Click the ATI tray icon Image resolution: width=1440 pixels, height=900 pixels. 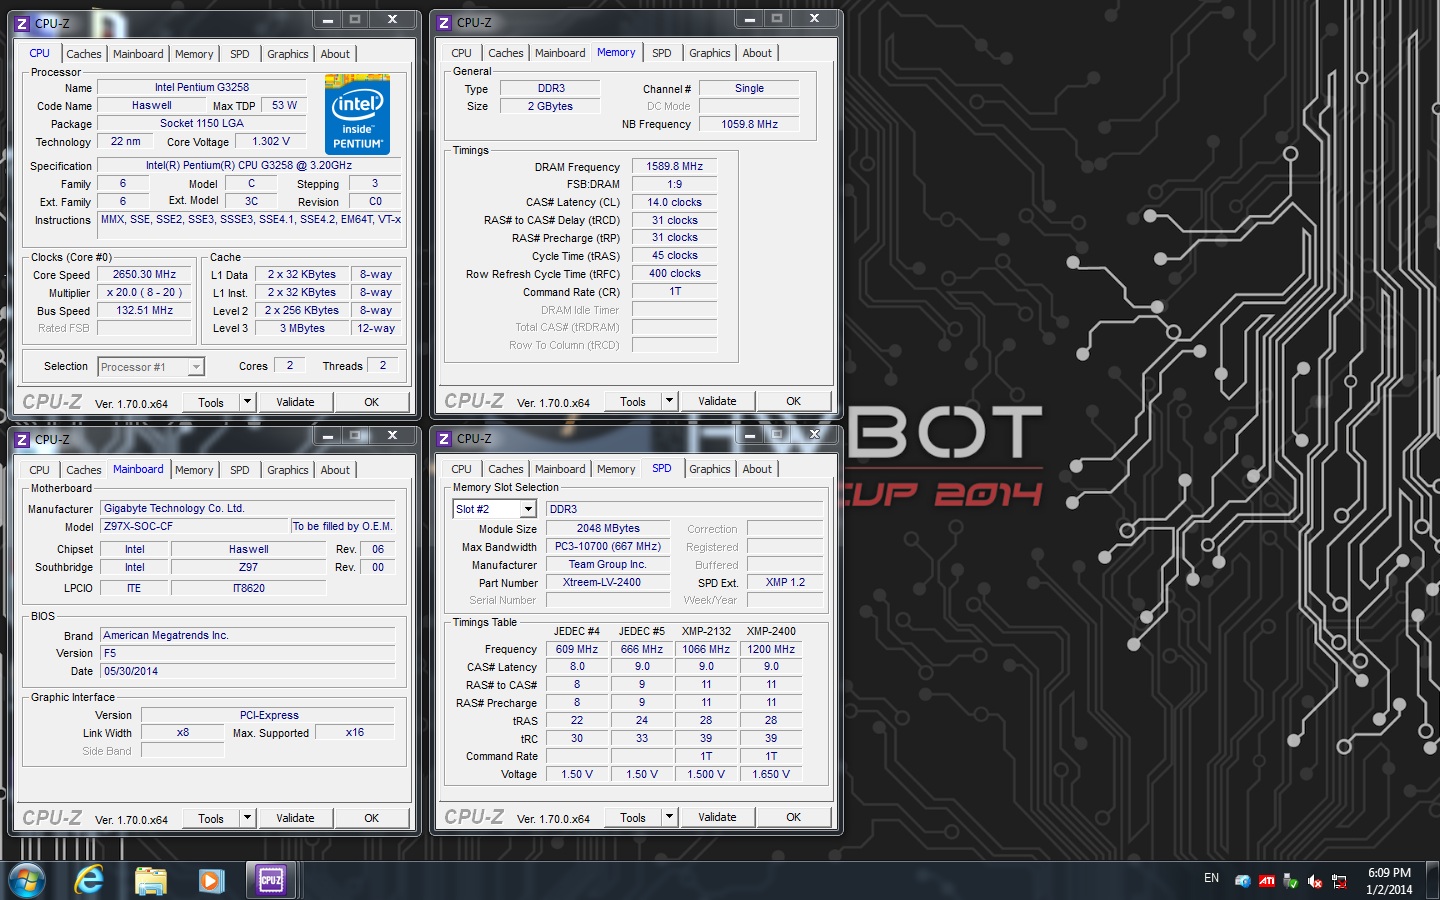pos(1267,881)
